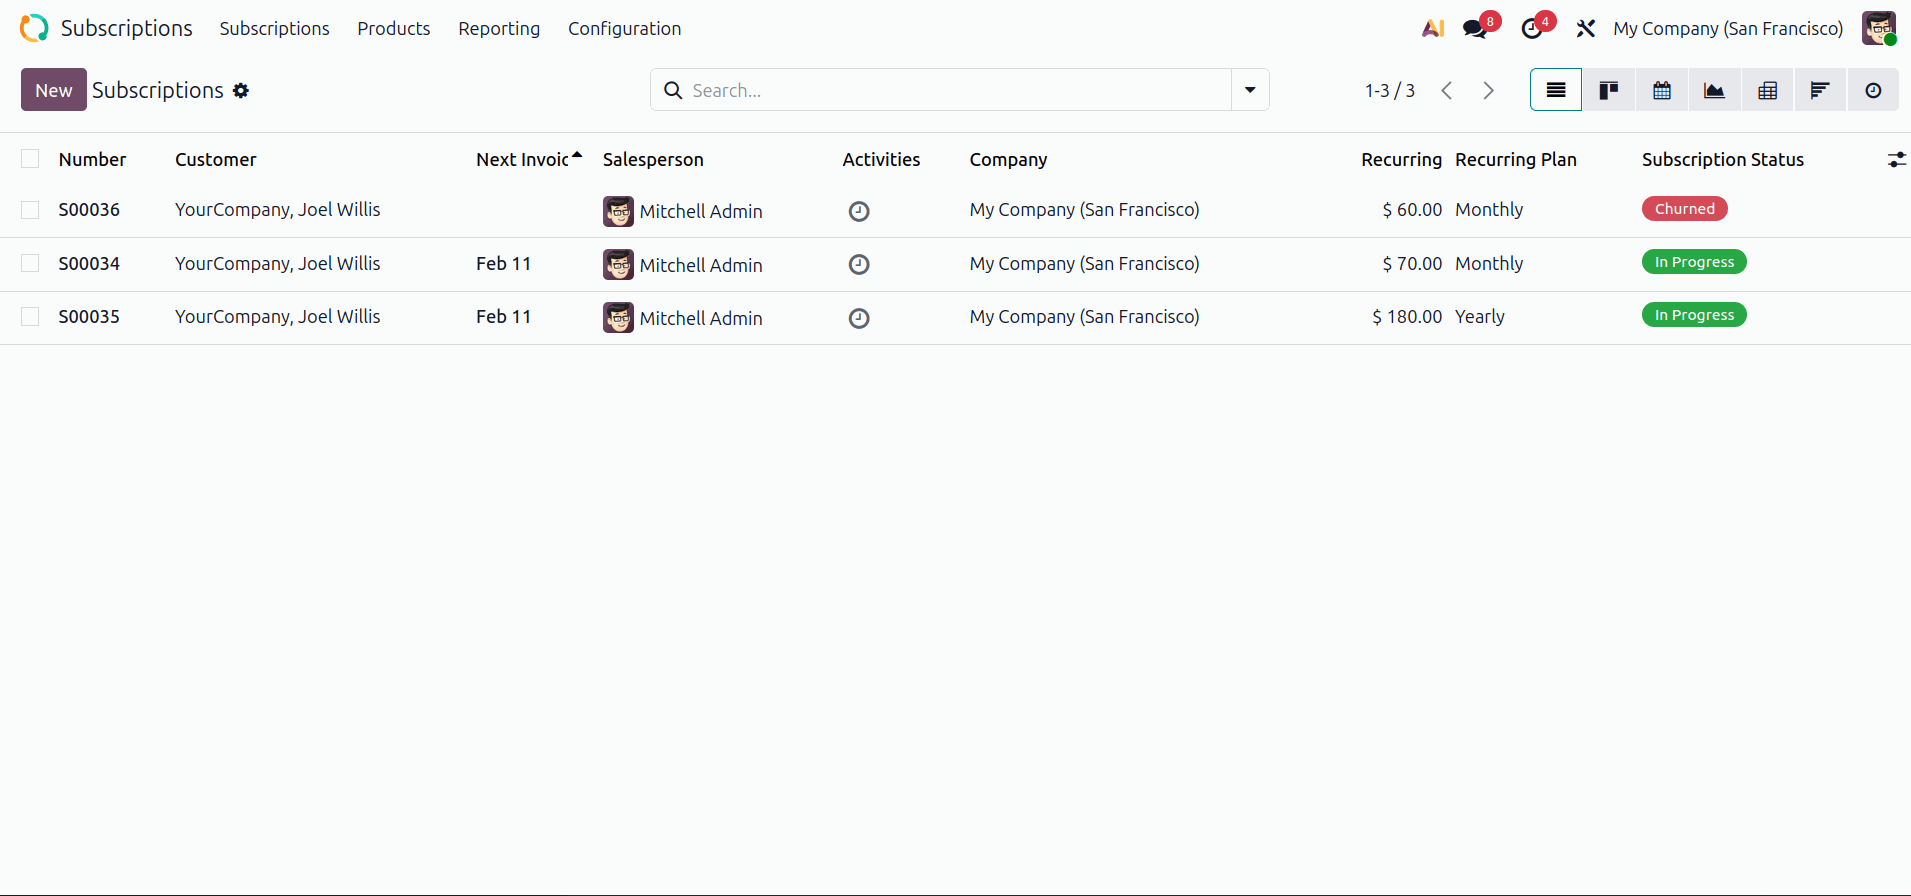Viewport: 1911px width, 896px height.
Task: Open the Discuss messages icon
Action: click(x=1475, y=28)
